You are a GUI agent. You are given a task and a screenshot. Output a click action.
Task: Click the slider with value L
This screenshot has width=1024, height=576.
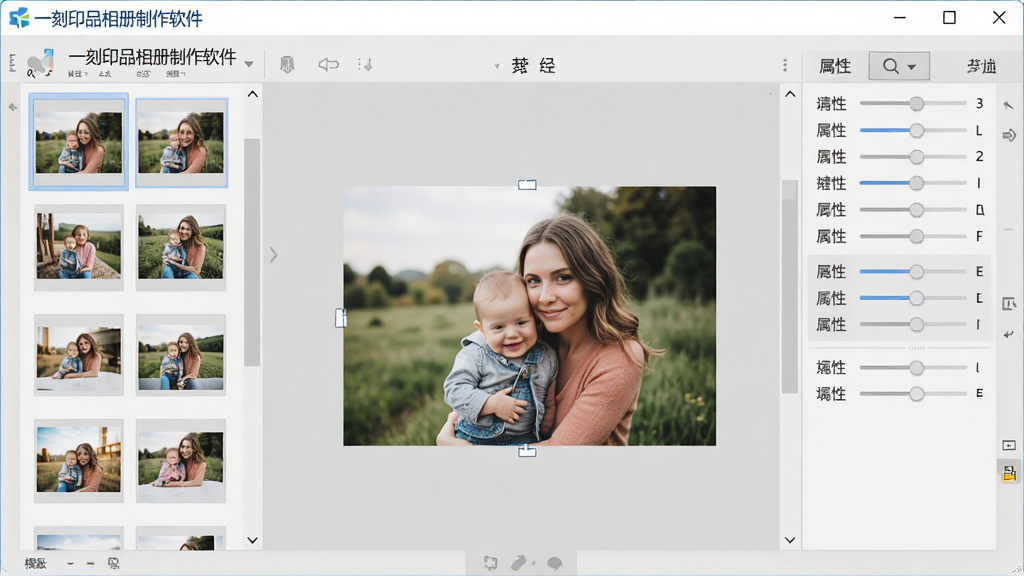(x=913, y=130)
